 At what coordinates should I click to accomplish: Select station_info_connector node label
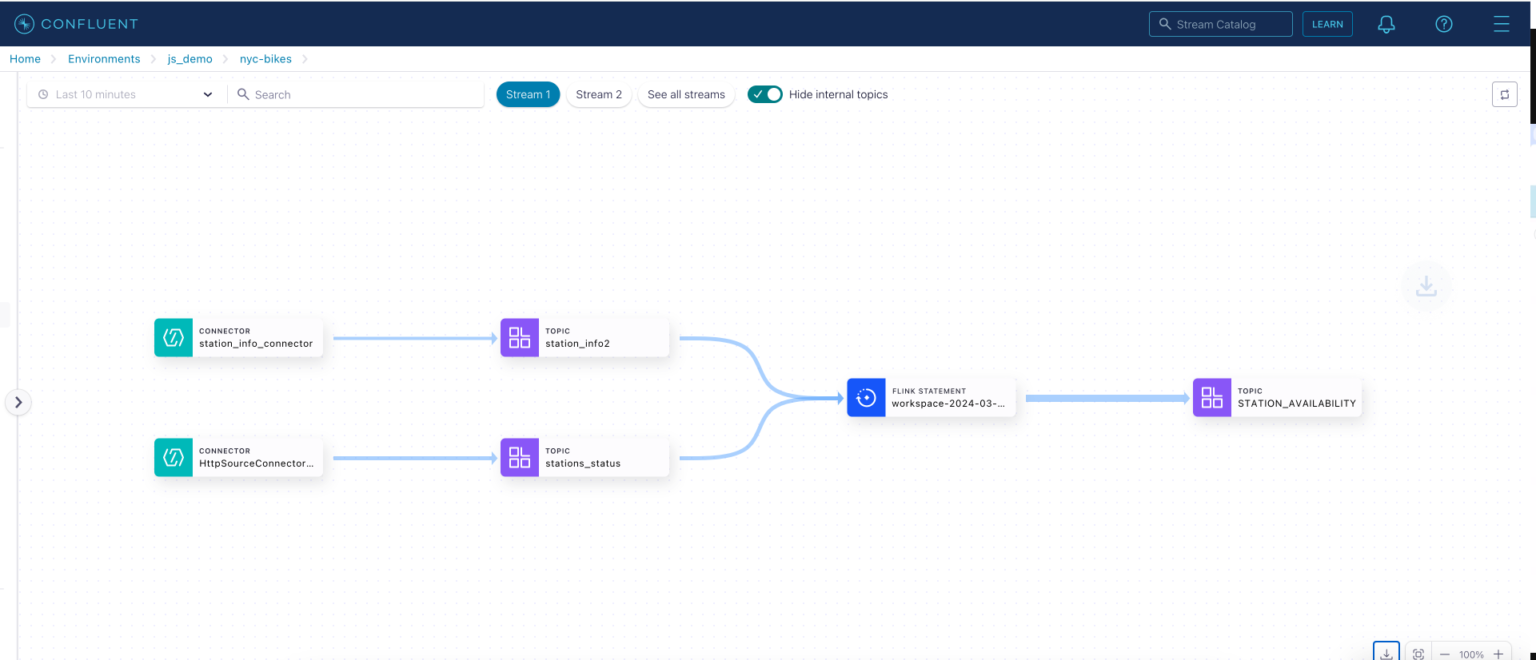tap(256, 344)
